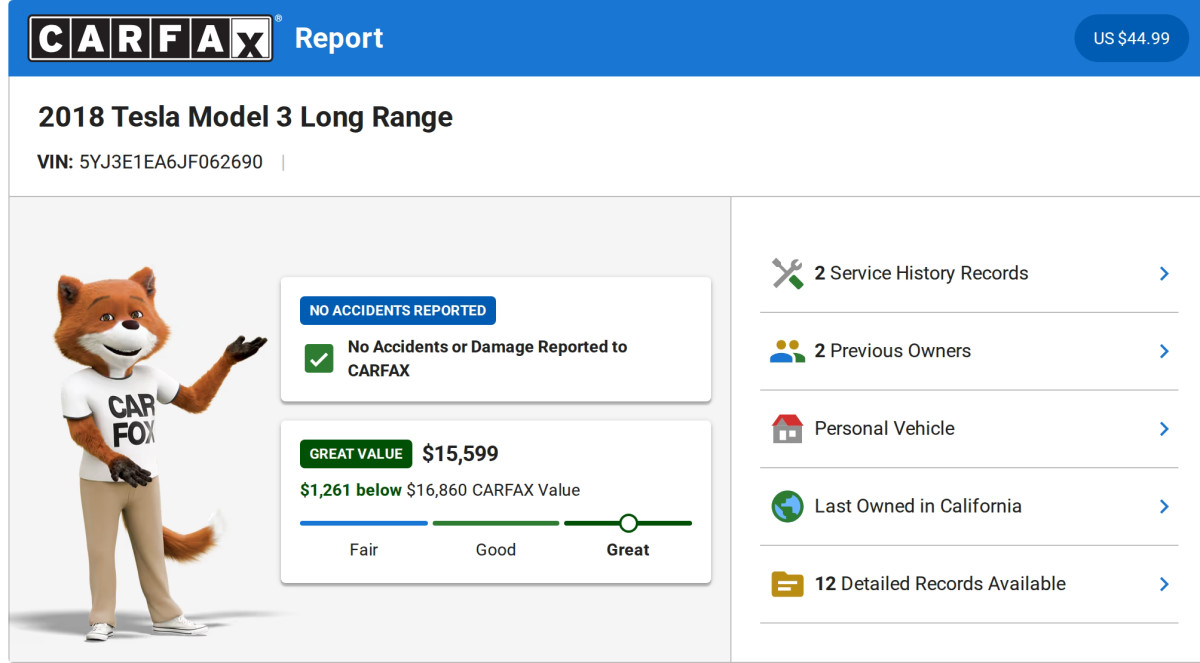Click the $1,261 below text
Viewport: 1200px width, 663px height.
[x=351, y=490]
